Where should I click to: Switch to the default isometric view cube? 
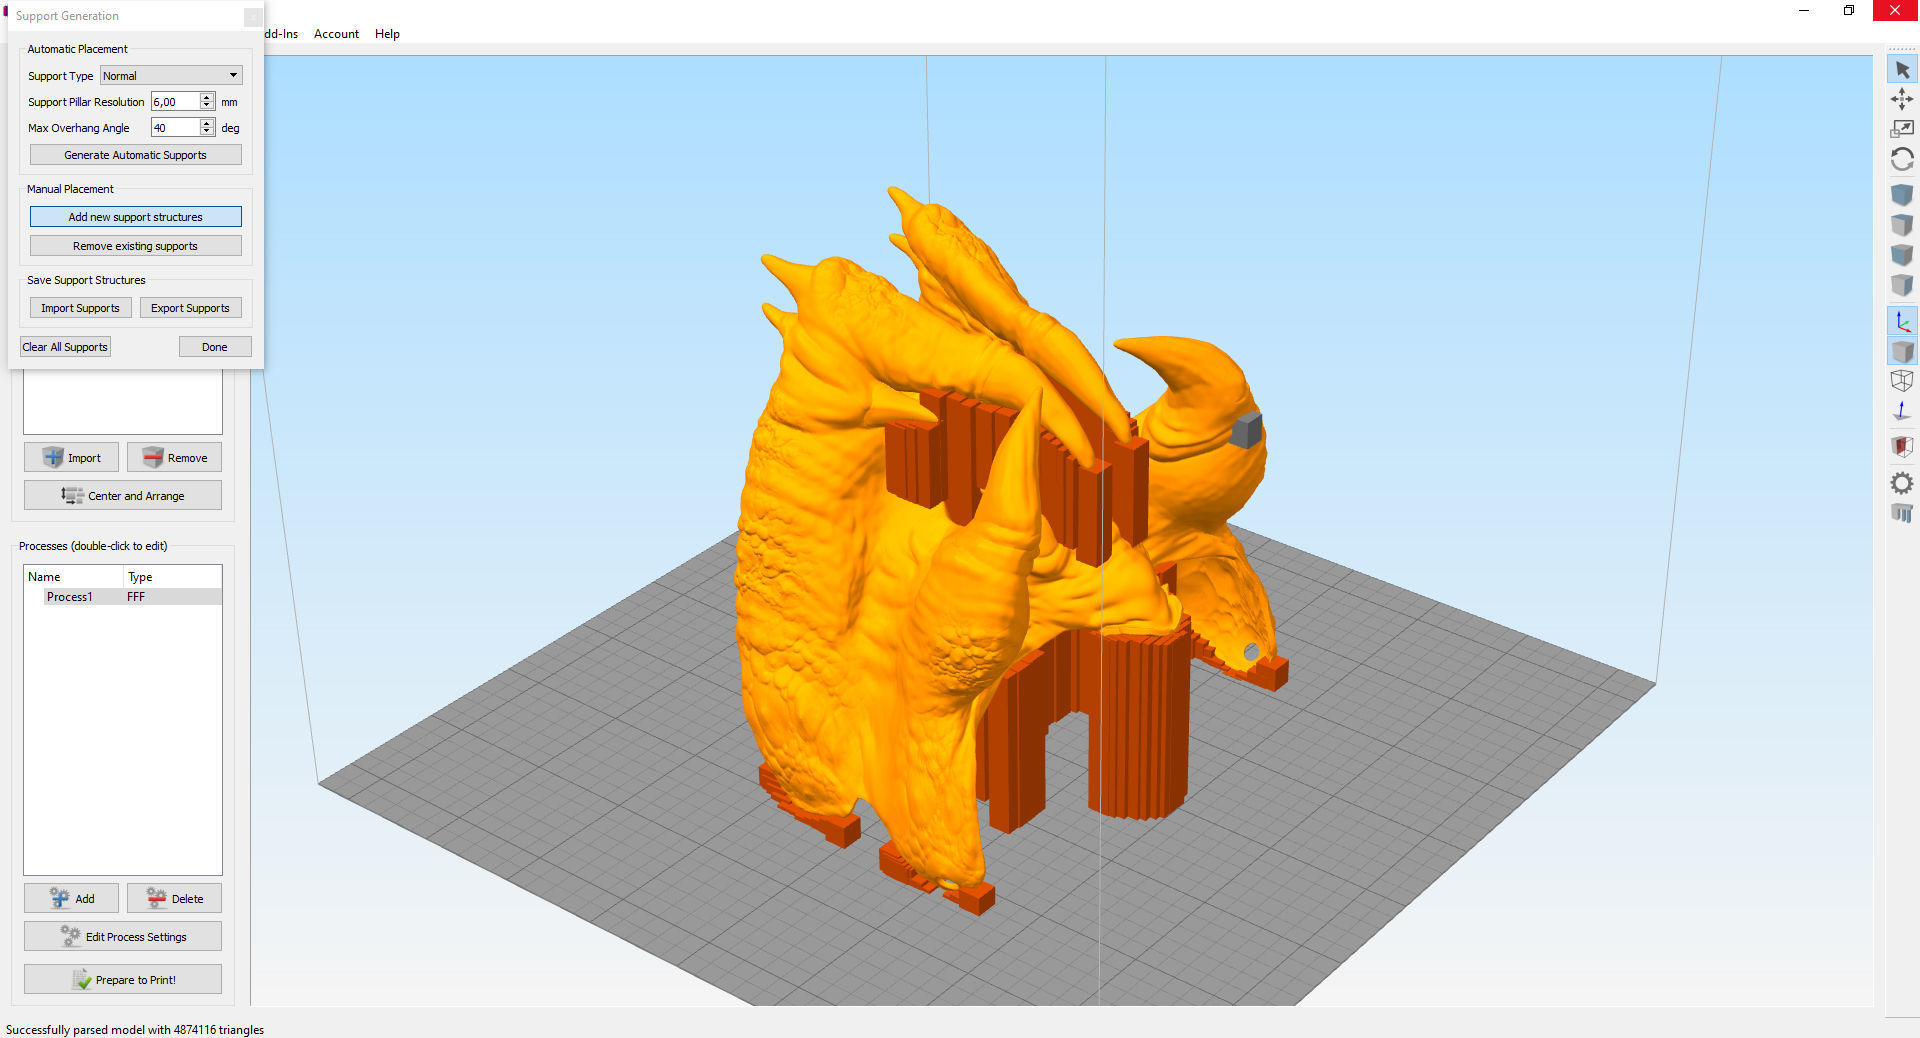1902,194
